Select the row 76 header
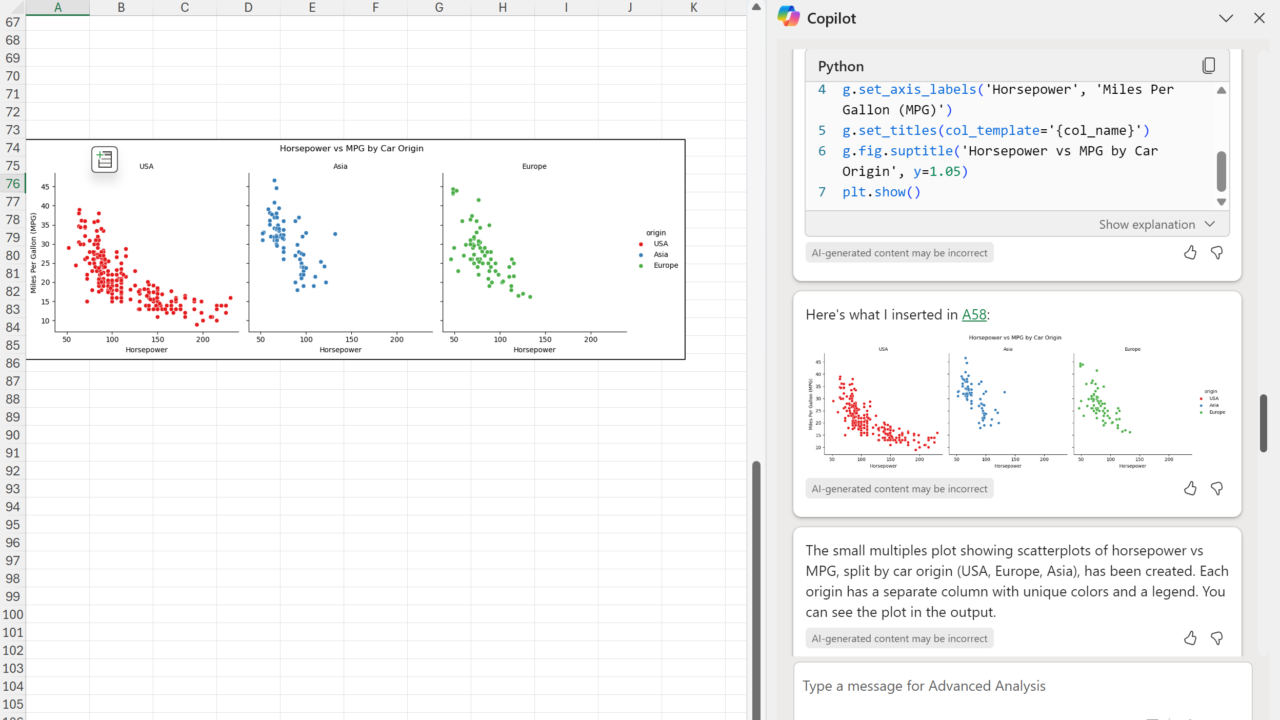Image resolution: width=1280 pixels, height=720 pixels. 12,184
